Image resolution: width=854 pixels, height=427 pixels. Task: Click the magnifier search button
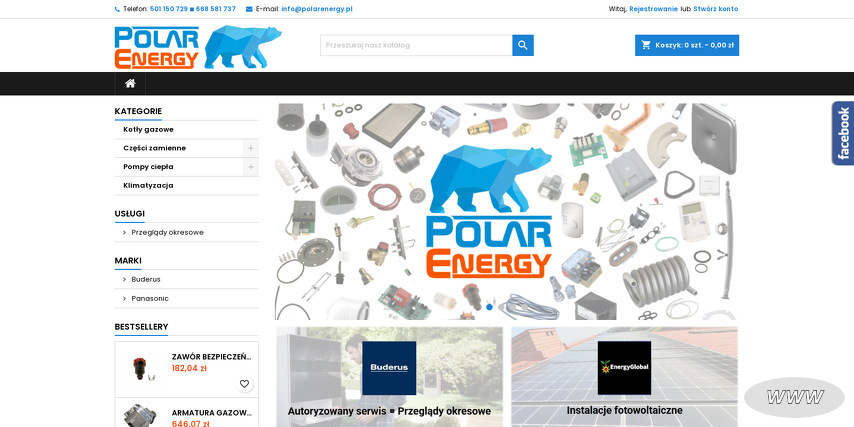tap(523, 45)
